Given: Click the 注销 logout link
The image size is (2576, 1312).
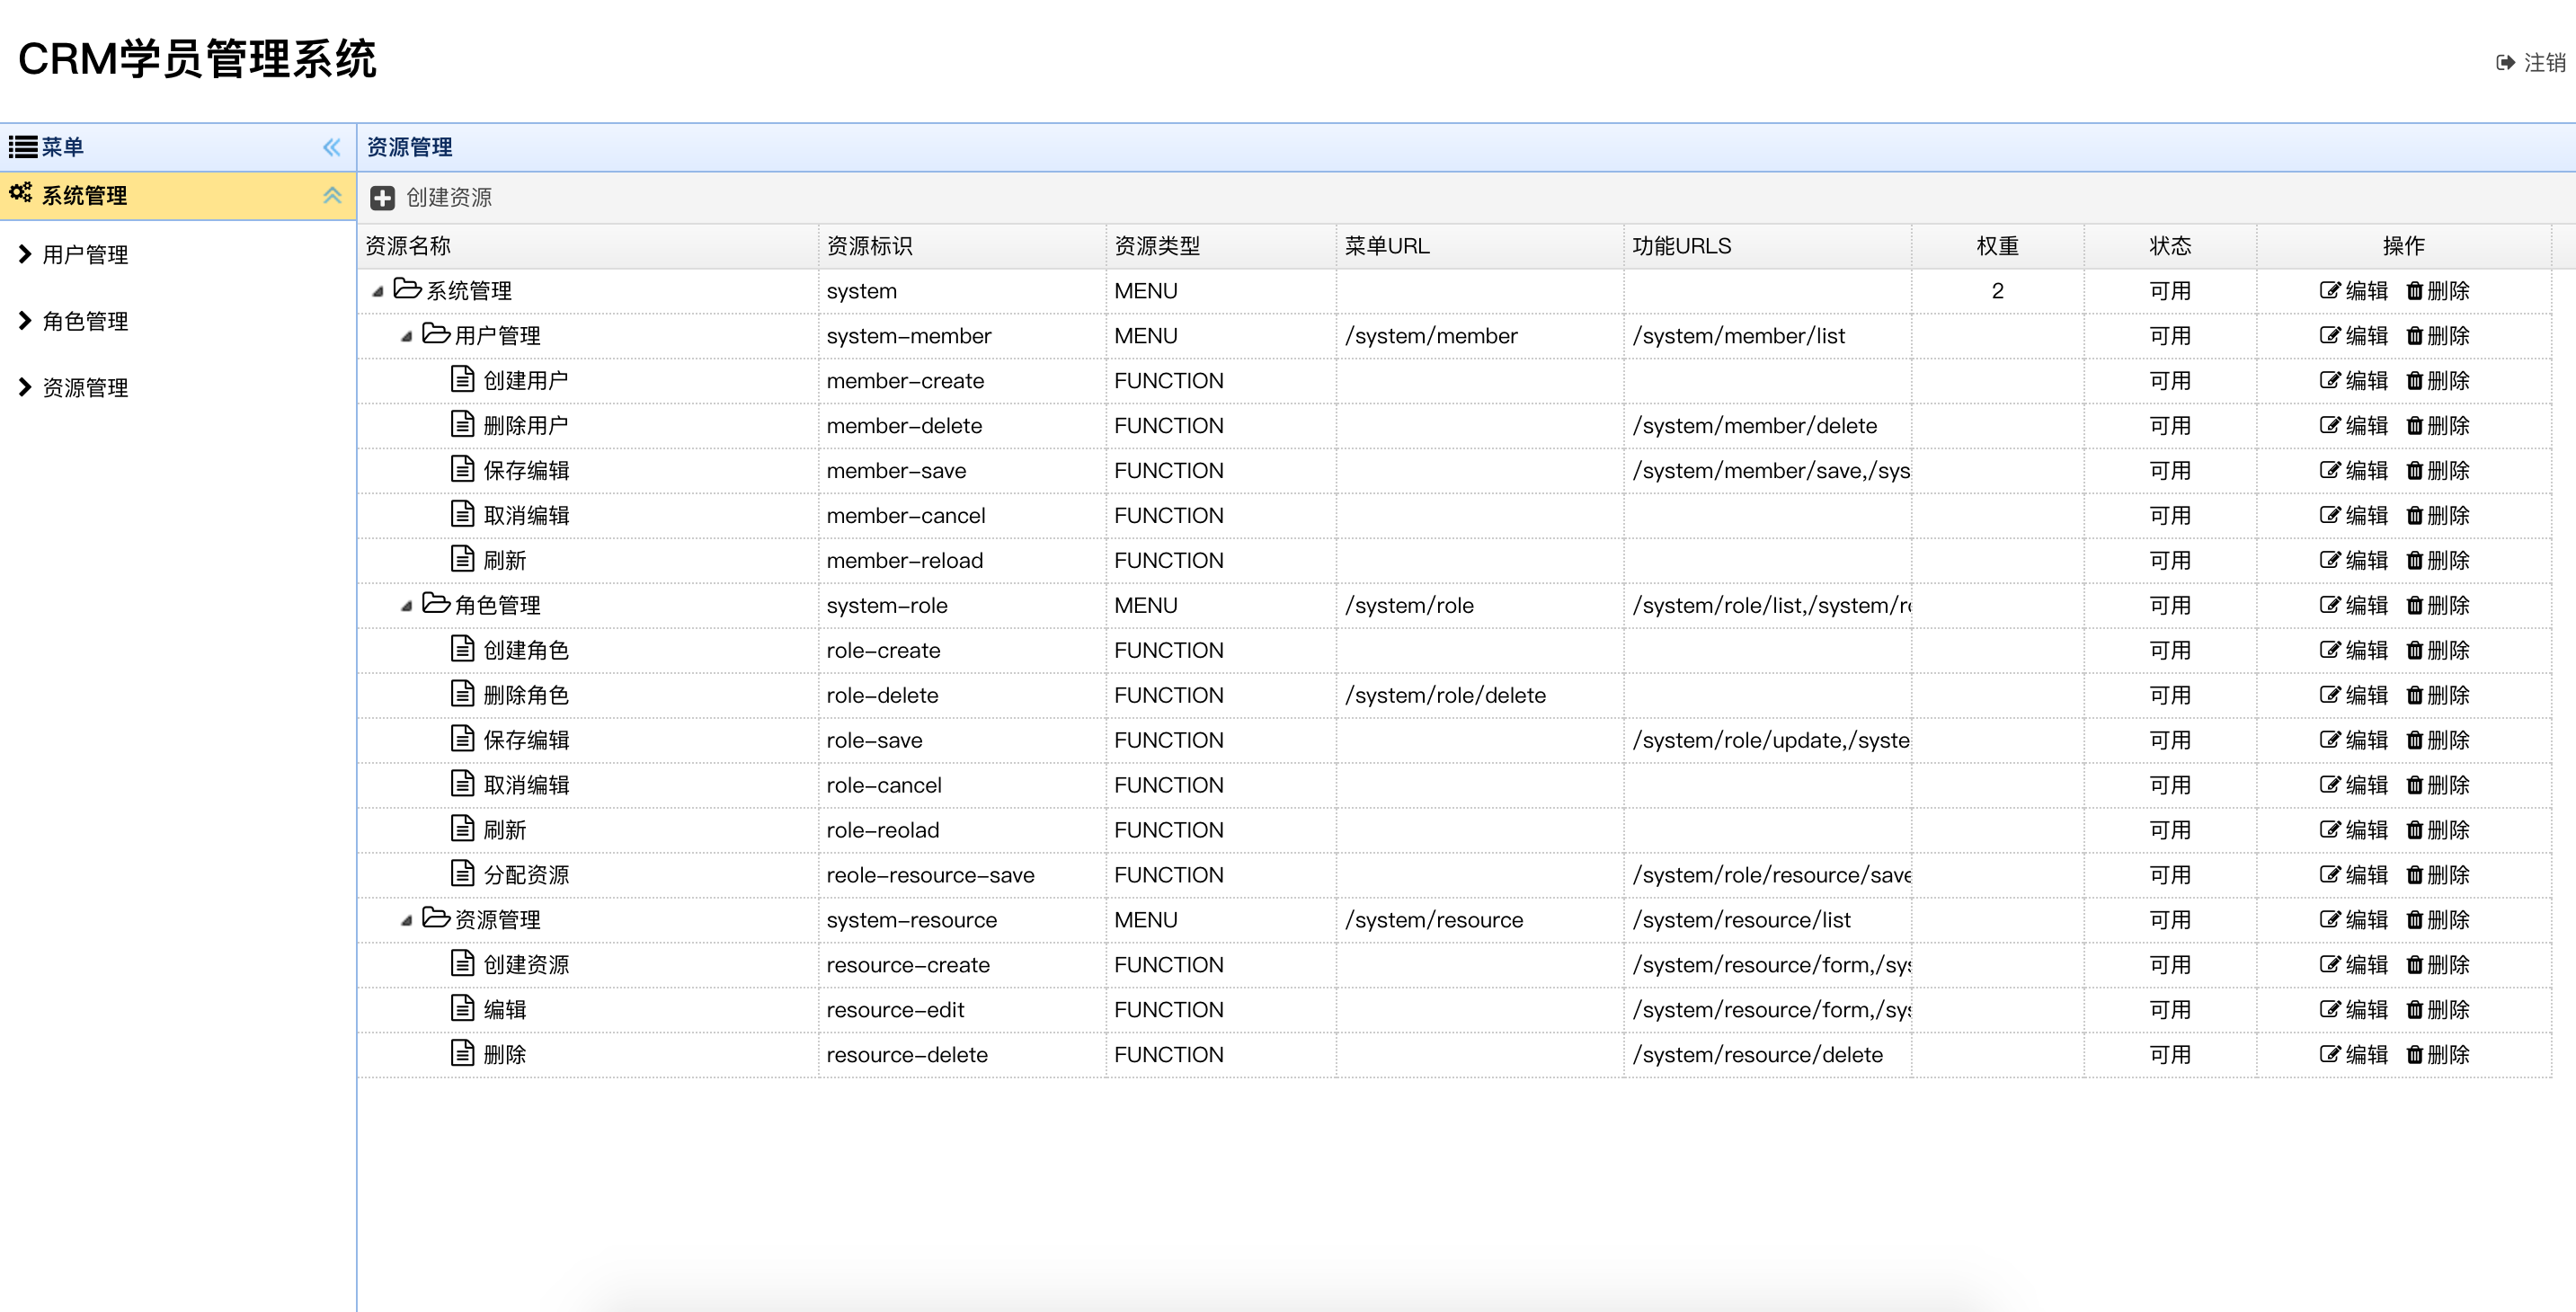Looking at the screenshot, I should pyautogui.click(x=2531, y=62).
